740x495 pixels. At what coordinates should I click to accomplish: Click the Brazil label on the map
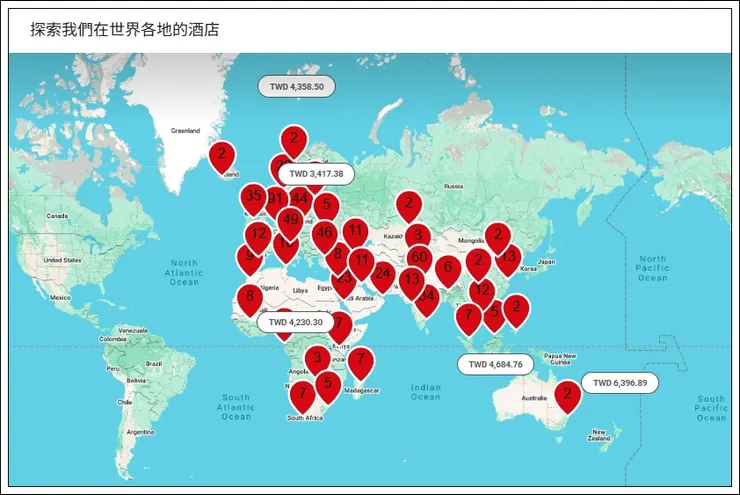(154, 364)
